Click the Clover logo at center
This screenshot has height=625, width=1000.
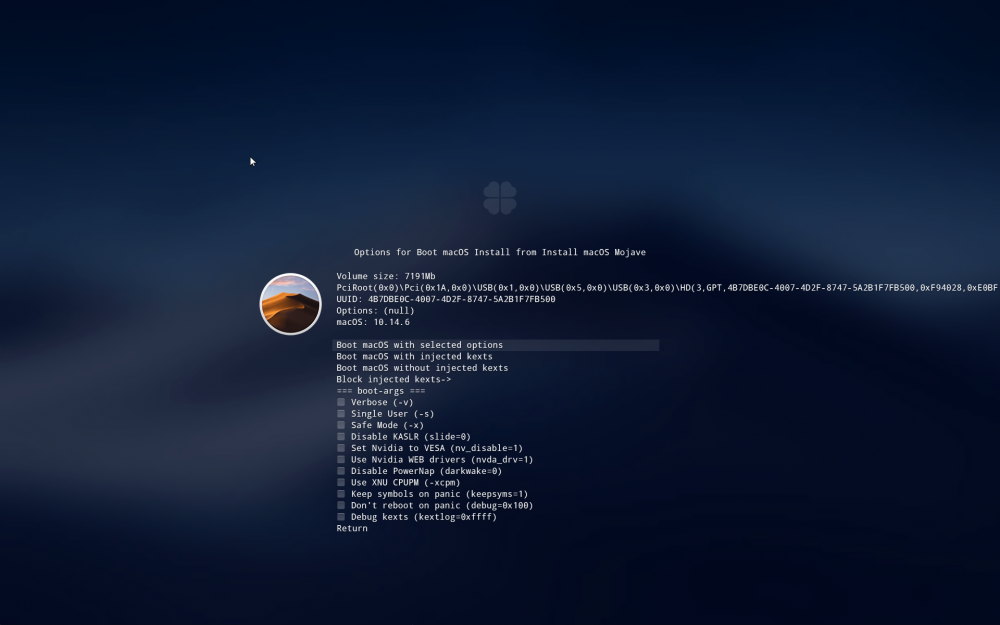click(500, 198)
